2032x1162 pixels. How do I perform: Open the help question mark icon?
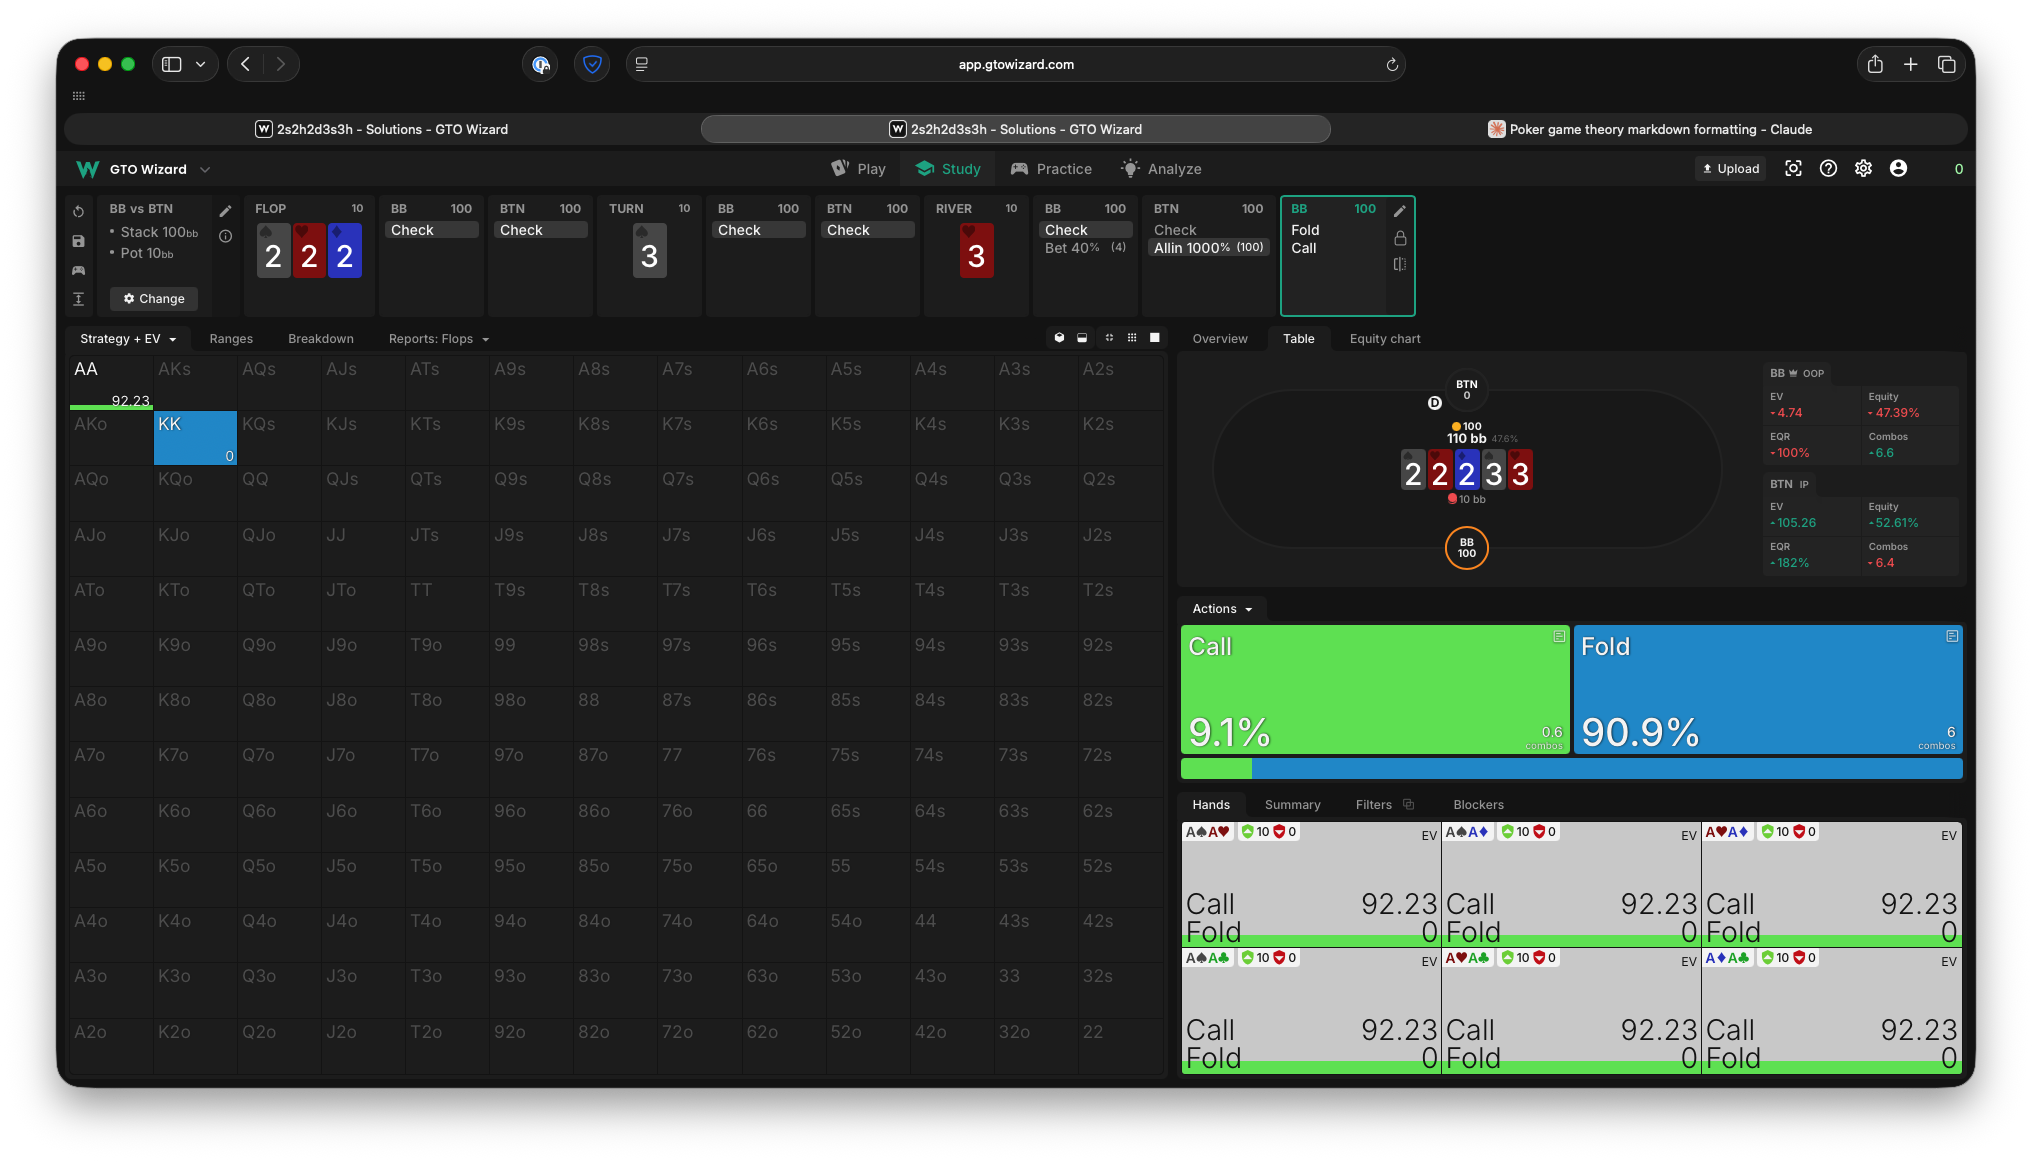click(1828, 169)
